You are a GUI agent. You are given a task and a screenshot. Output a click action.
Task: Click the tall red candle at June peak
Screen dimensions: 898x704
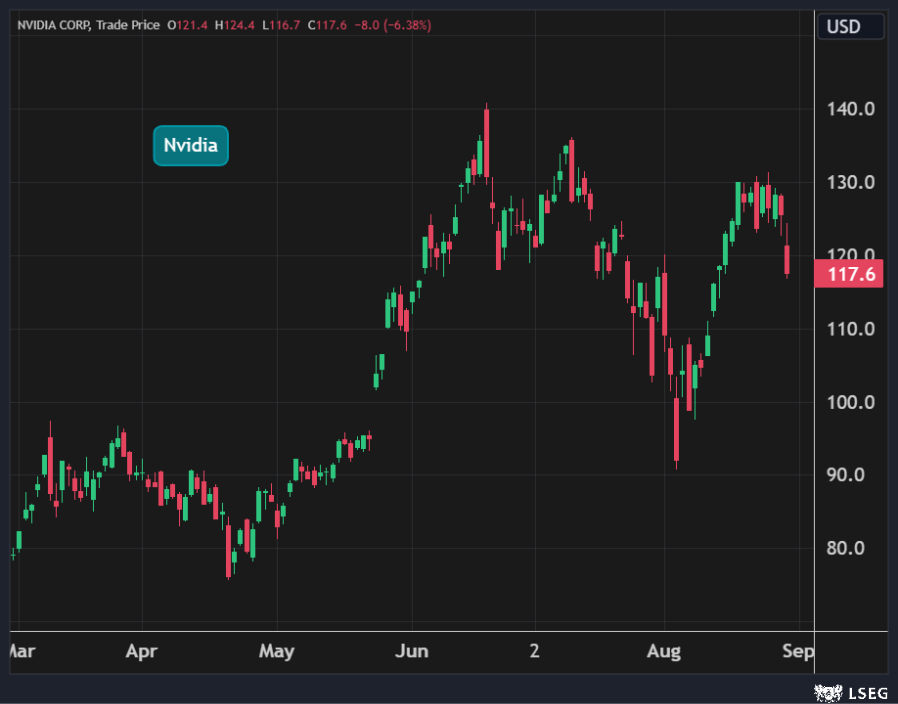(x=487, y=142)
